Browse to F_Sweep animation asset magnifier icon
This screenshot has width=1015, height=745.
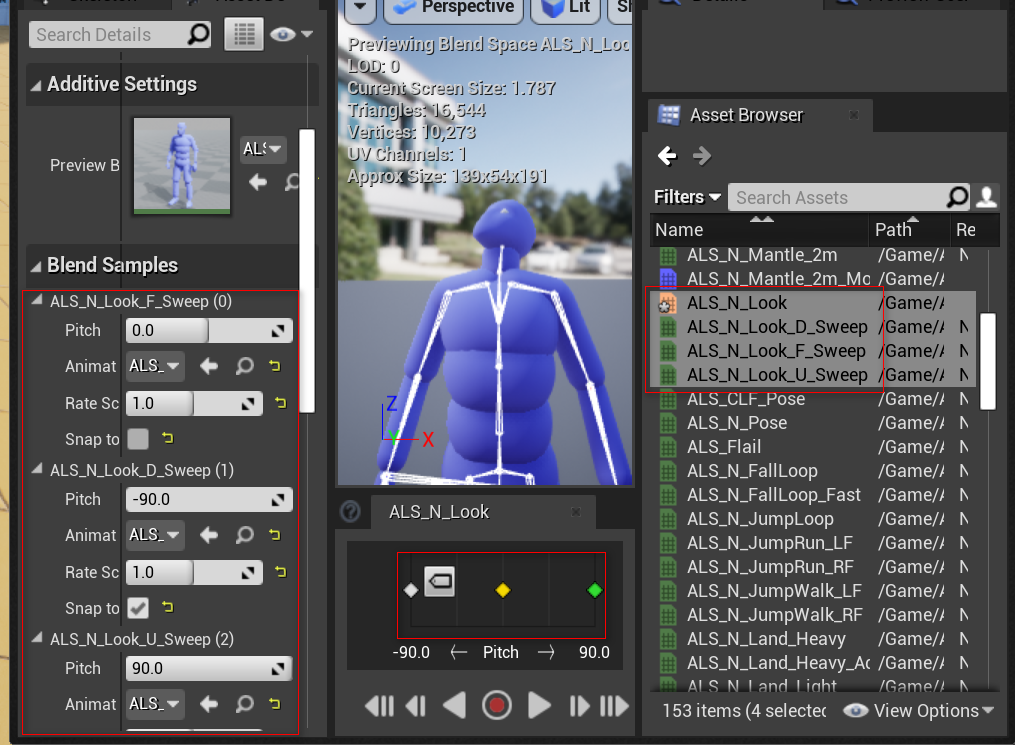244,367
